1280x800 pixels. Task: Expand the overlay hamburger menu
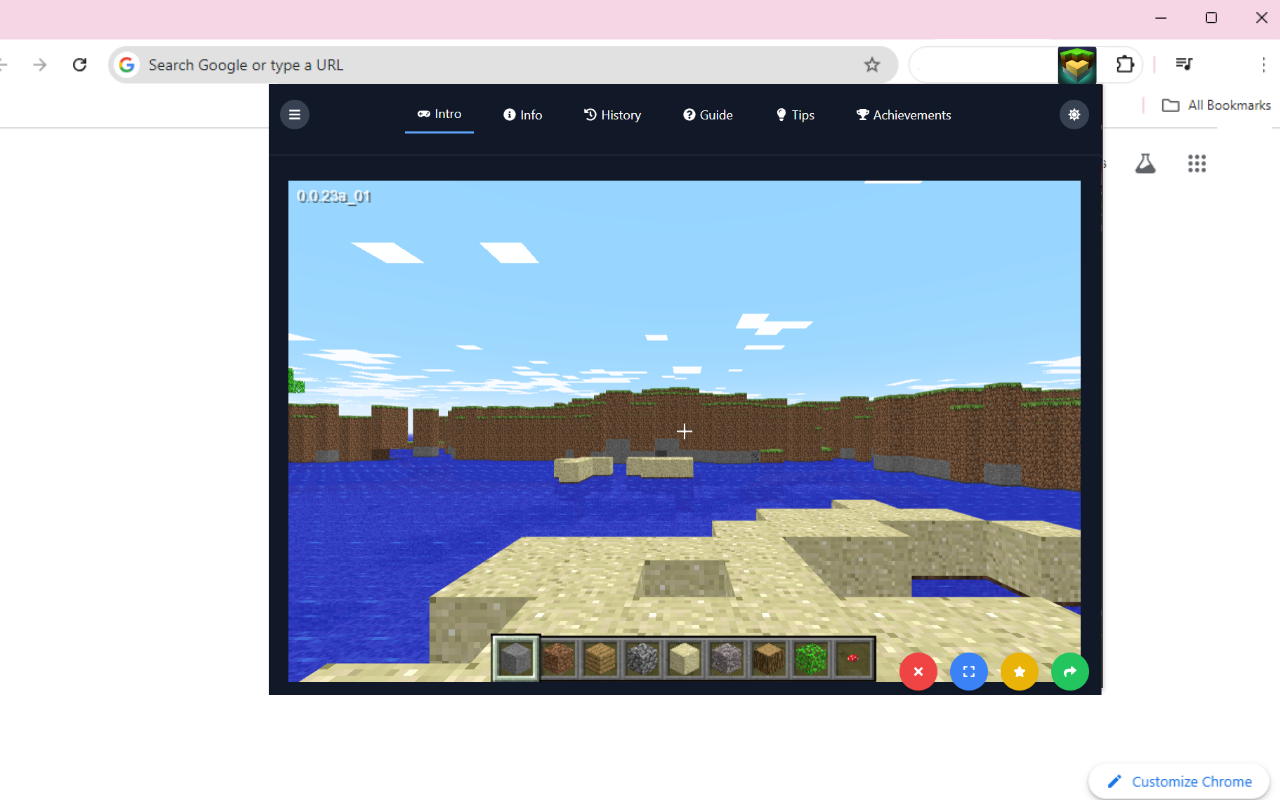coord(294,114)
